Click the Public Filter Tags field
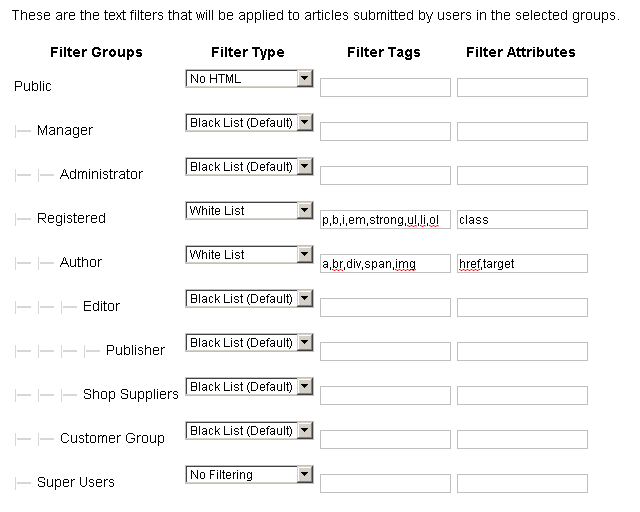Image resolution: width=640 pixels, height=512 pixels. [x=385, y=88]
